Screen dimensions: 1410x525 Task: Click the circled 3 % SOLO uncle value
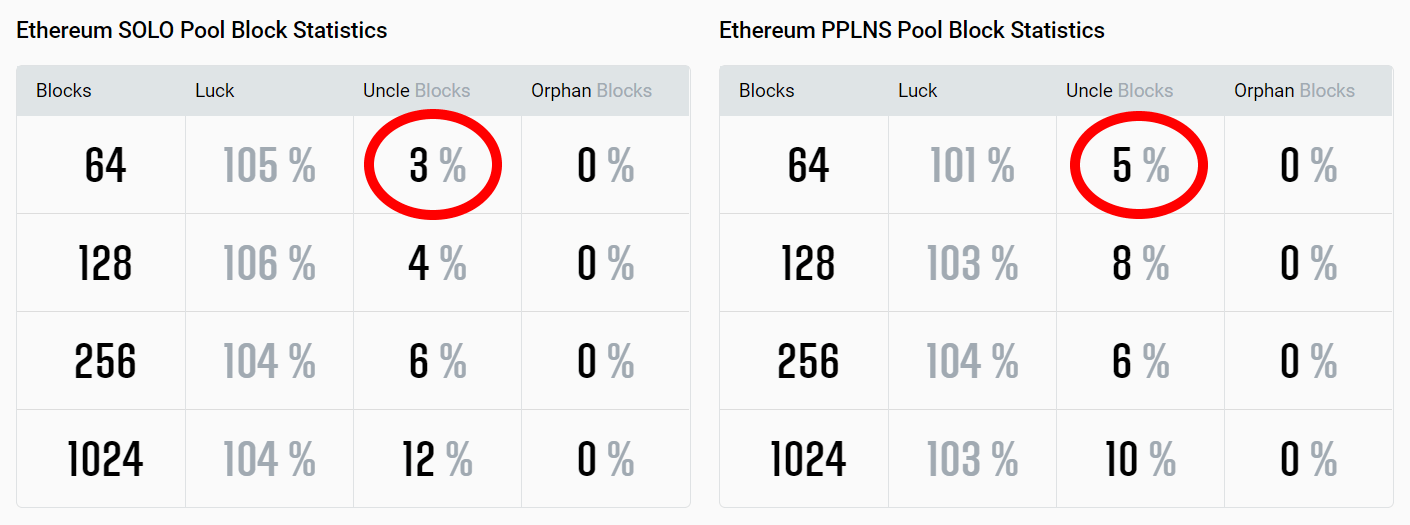(437, 166)
